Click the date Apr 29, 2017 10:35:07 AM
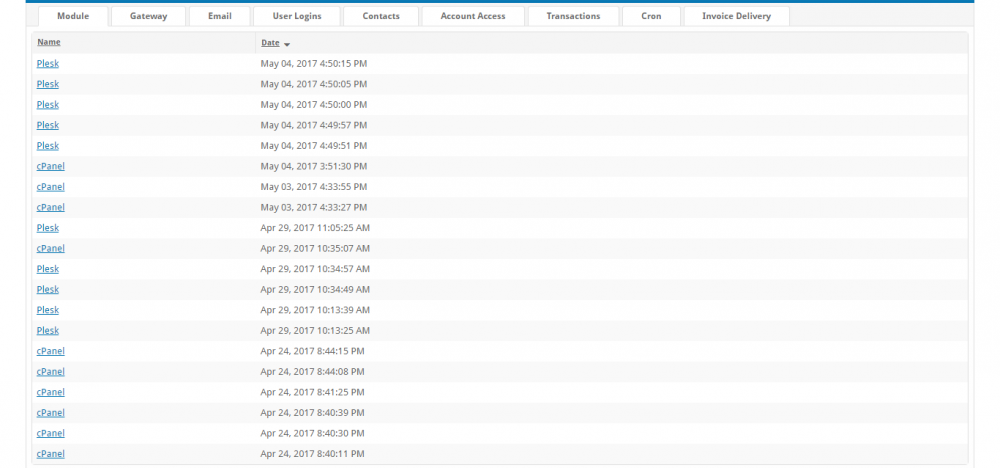The image size is (1000, 468). point(315,248)
